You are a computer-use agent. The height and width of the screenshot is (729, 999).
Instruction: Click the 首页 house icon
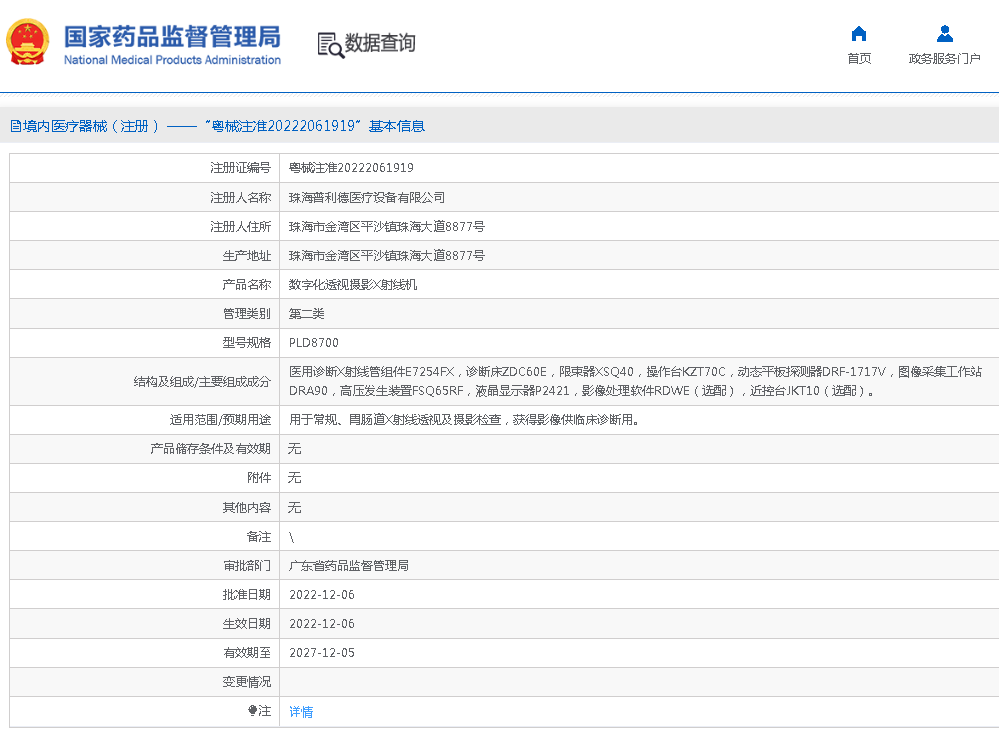pyautogui.click(x=858, y=33)
